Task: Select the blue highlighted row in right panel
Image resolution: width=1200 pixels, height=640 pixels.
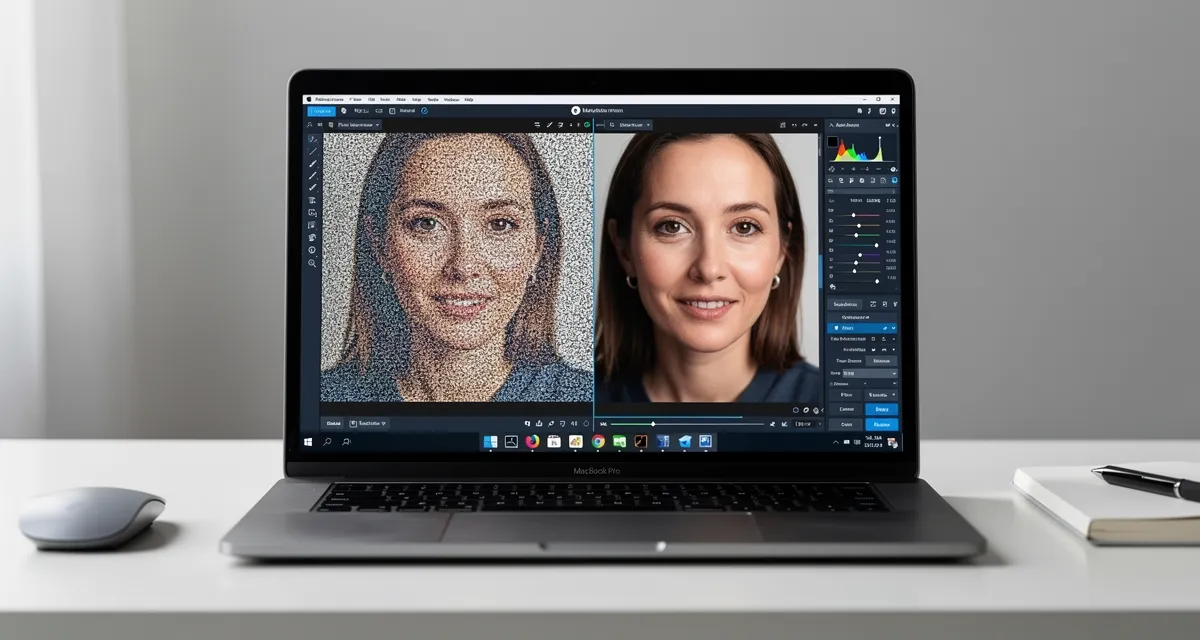Action: tap(861, 328)
